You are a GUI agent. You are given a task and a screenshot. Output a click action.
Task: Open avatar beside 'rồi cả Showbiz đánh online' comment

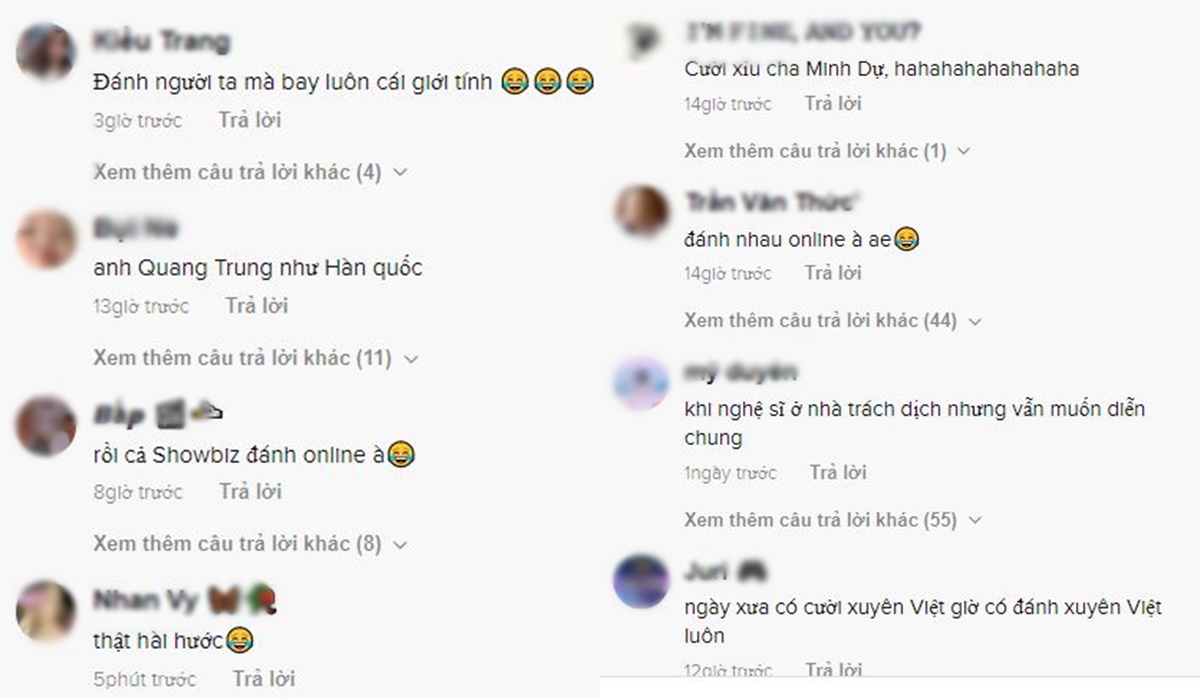[x=47, y=426]
